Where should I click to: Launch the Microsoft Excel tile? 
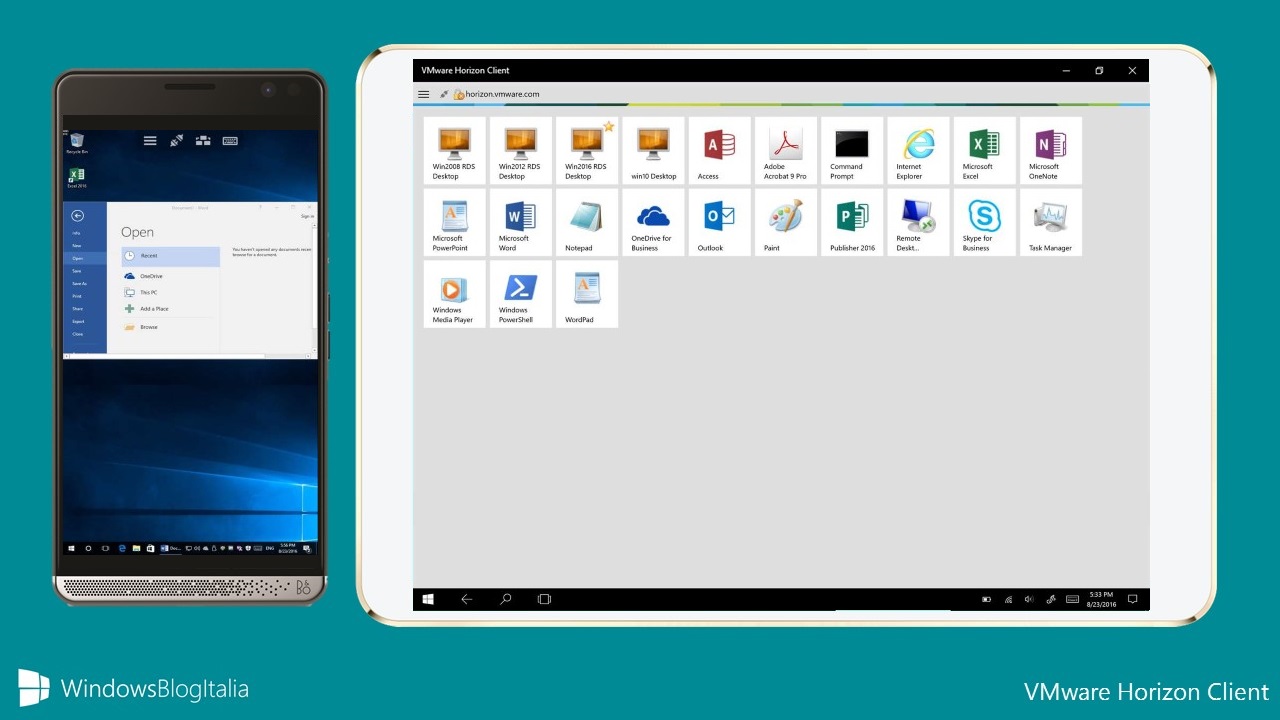(x=984, y=151)
